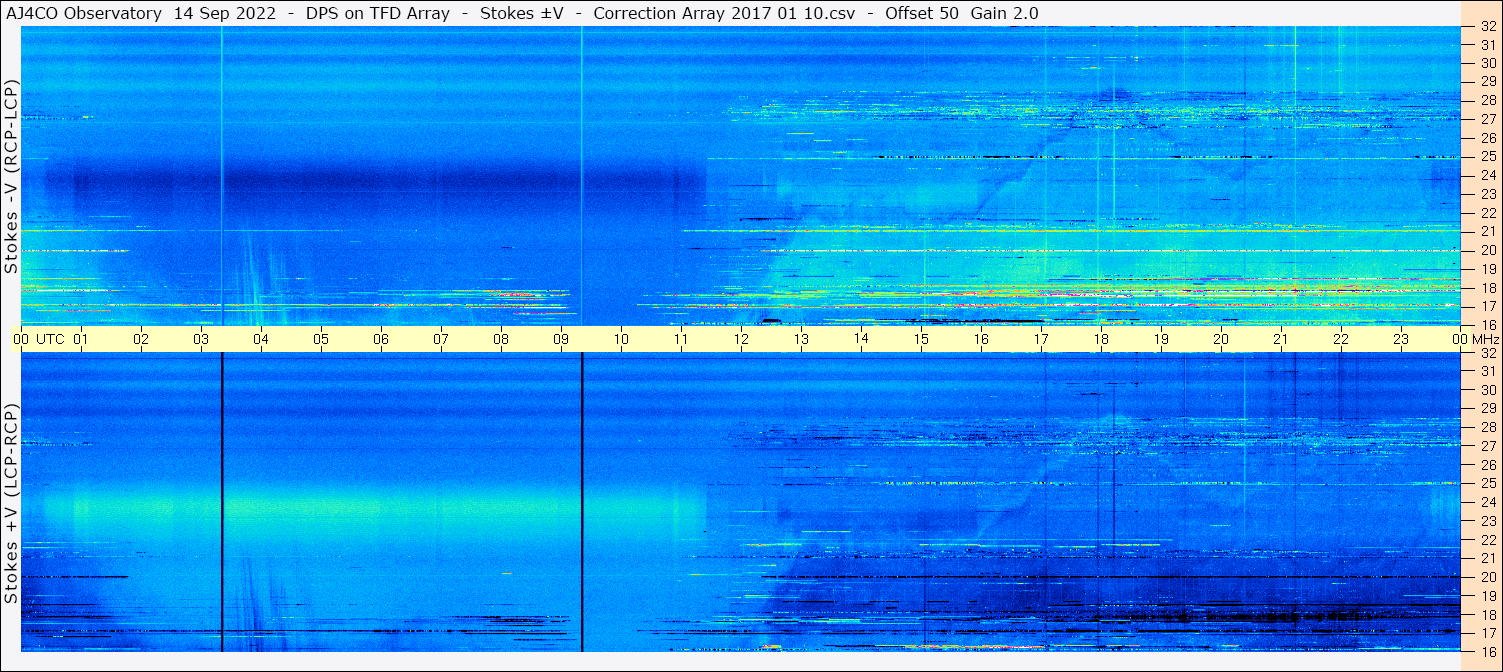1503x672 pixels.
Task: Select hour 09 on the UTC time axis
Action: [x=561, y=339]
